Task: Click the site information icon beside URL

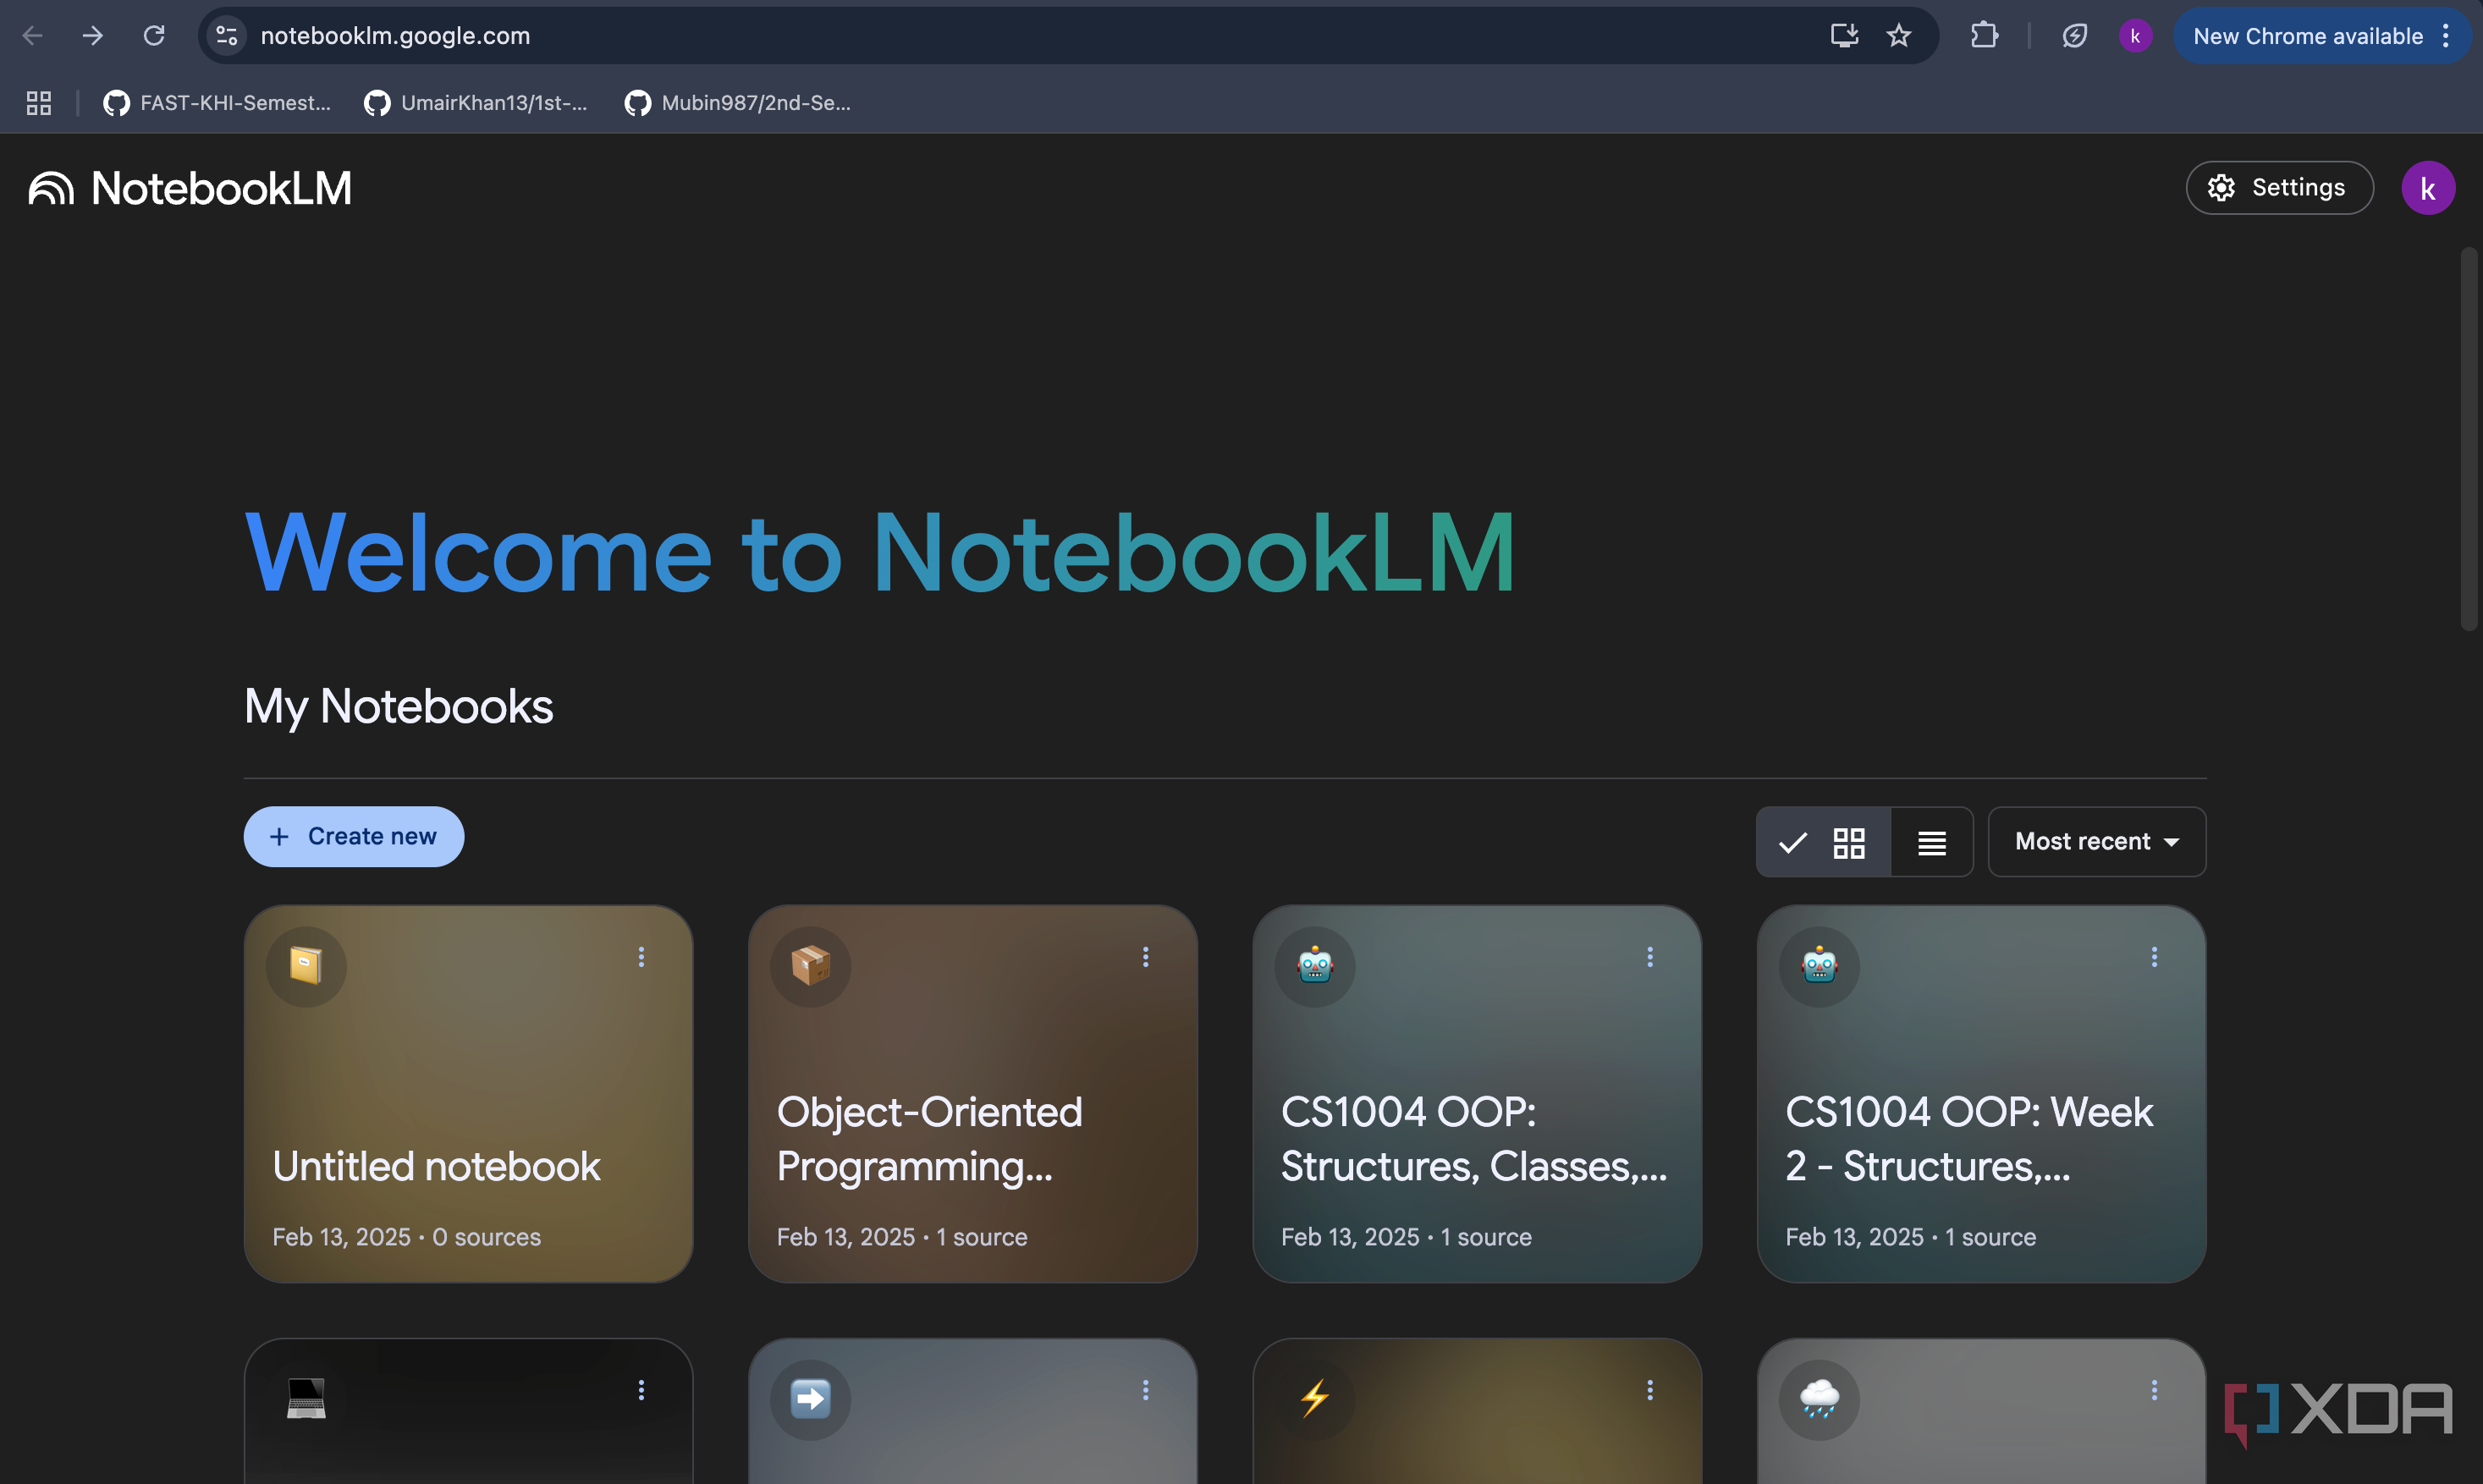Action: point(227,36)
